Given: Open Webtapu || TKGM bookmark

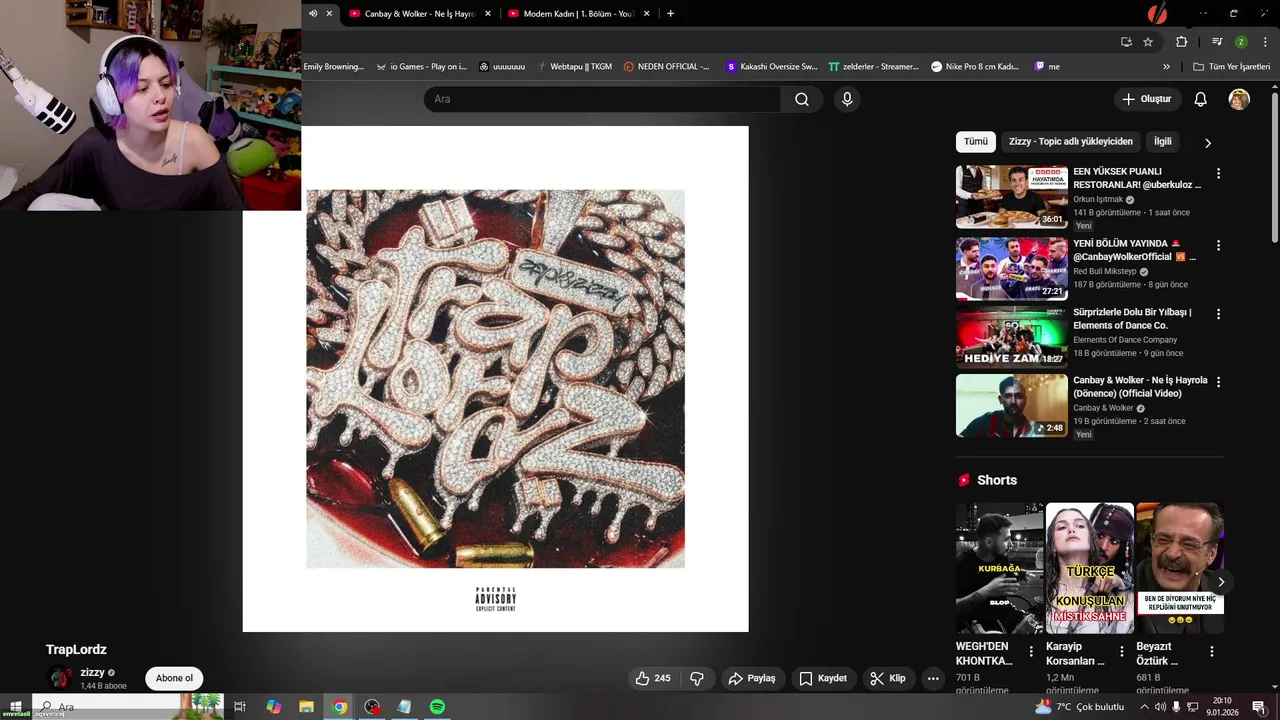Looking at the screenshot, I should point(573,67).
